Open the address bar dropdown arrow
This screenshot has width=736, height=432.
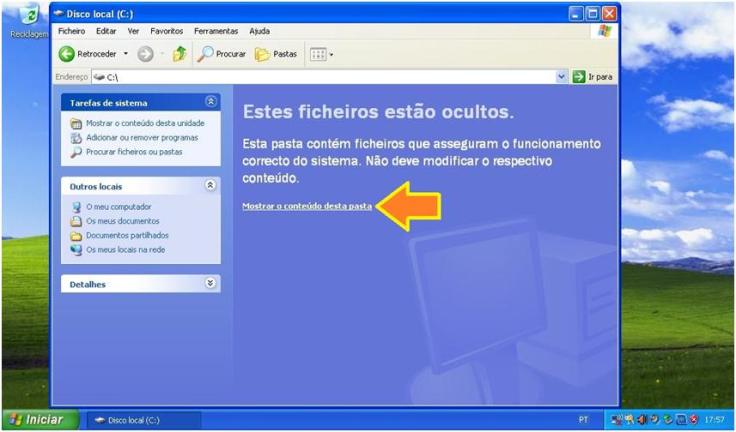tap(561, 77)
